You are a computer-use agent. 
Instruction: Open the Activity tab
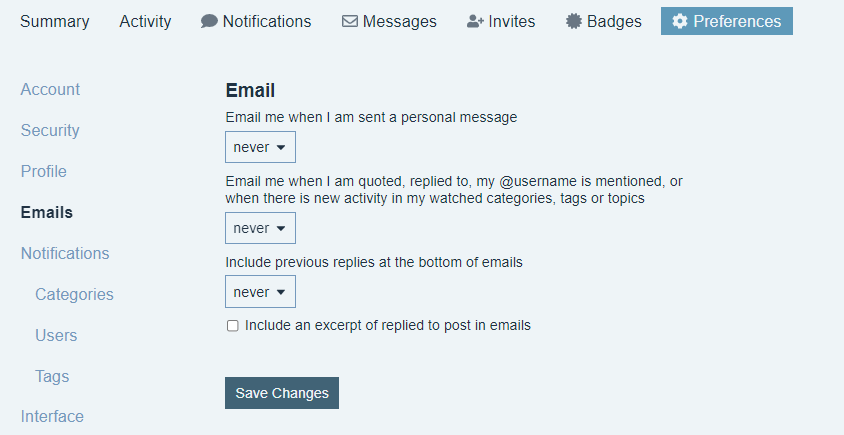(x=145, y=21)
